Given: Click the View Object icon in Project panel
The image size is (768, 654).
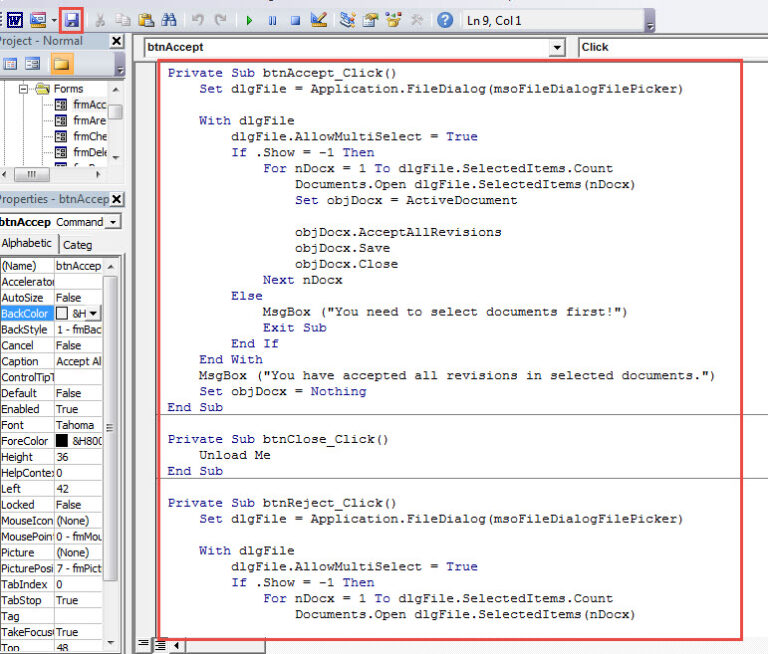Looking at the screenshot, I should point(33,64).
